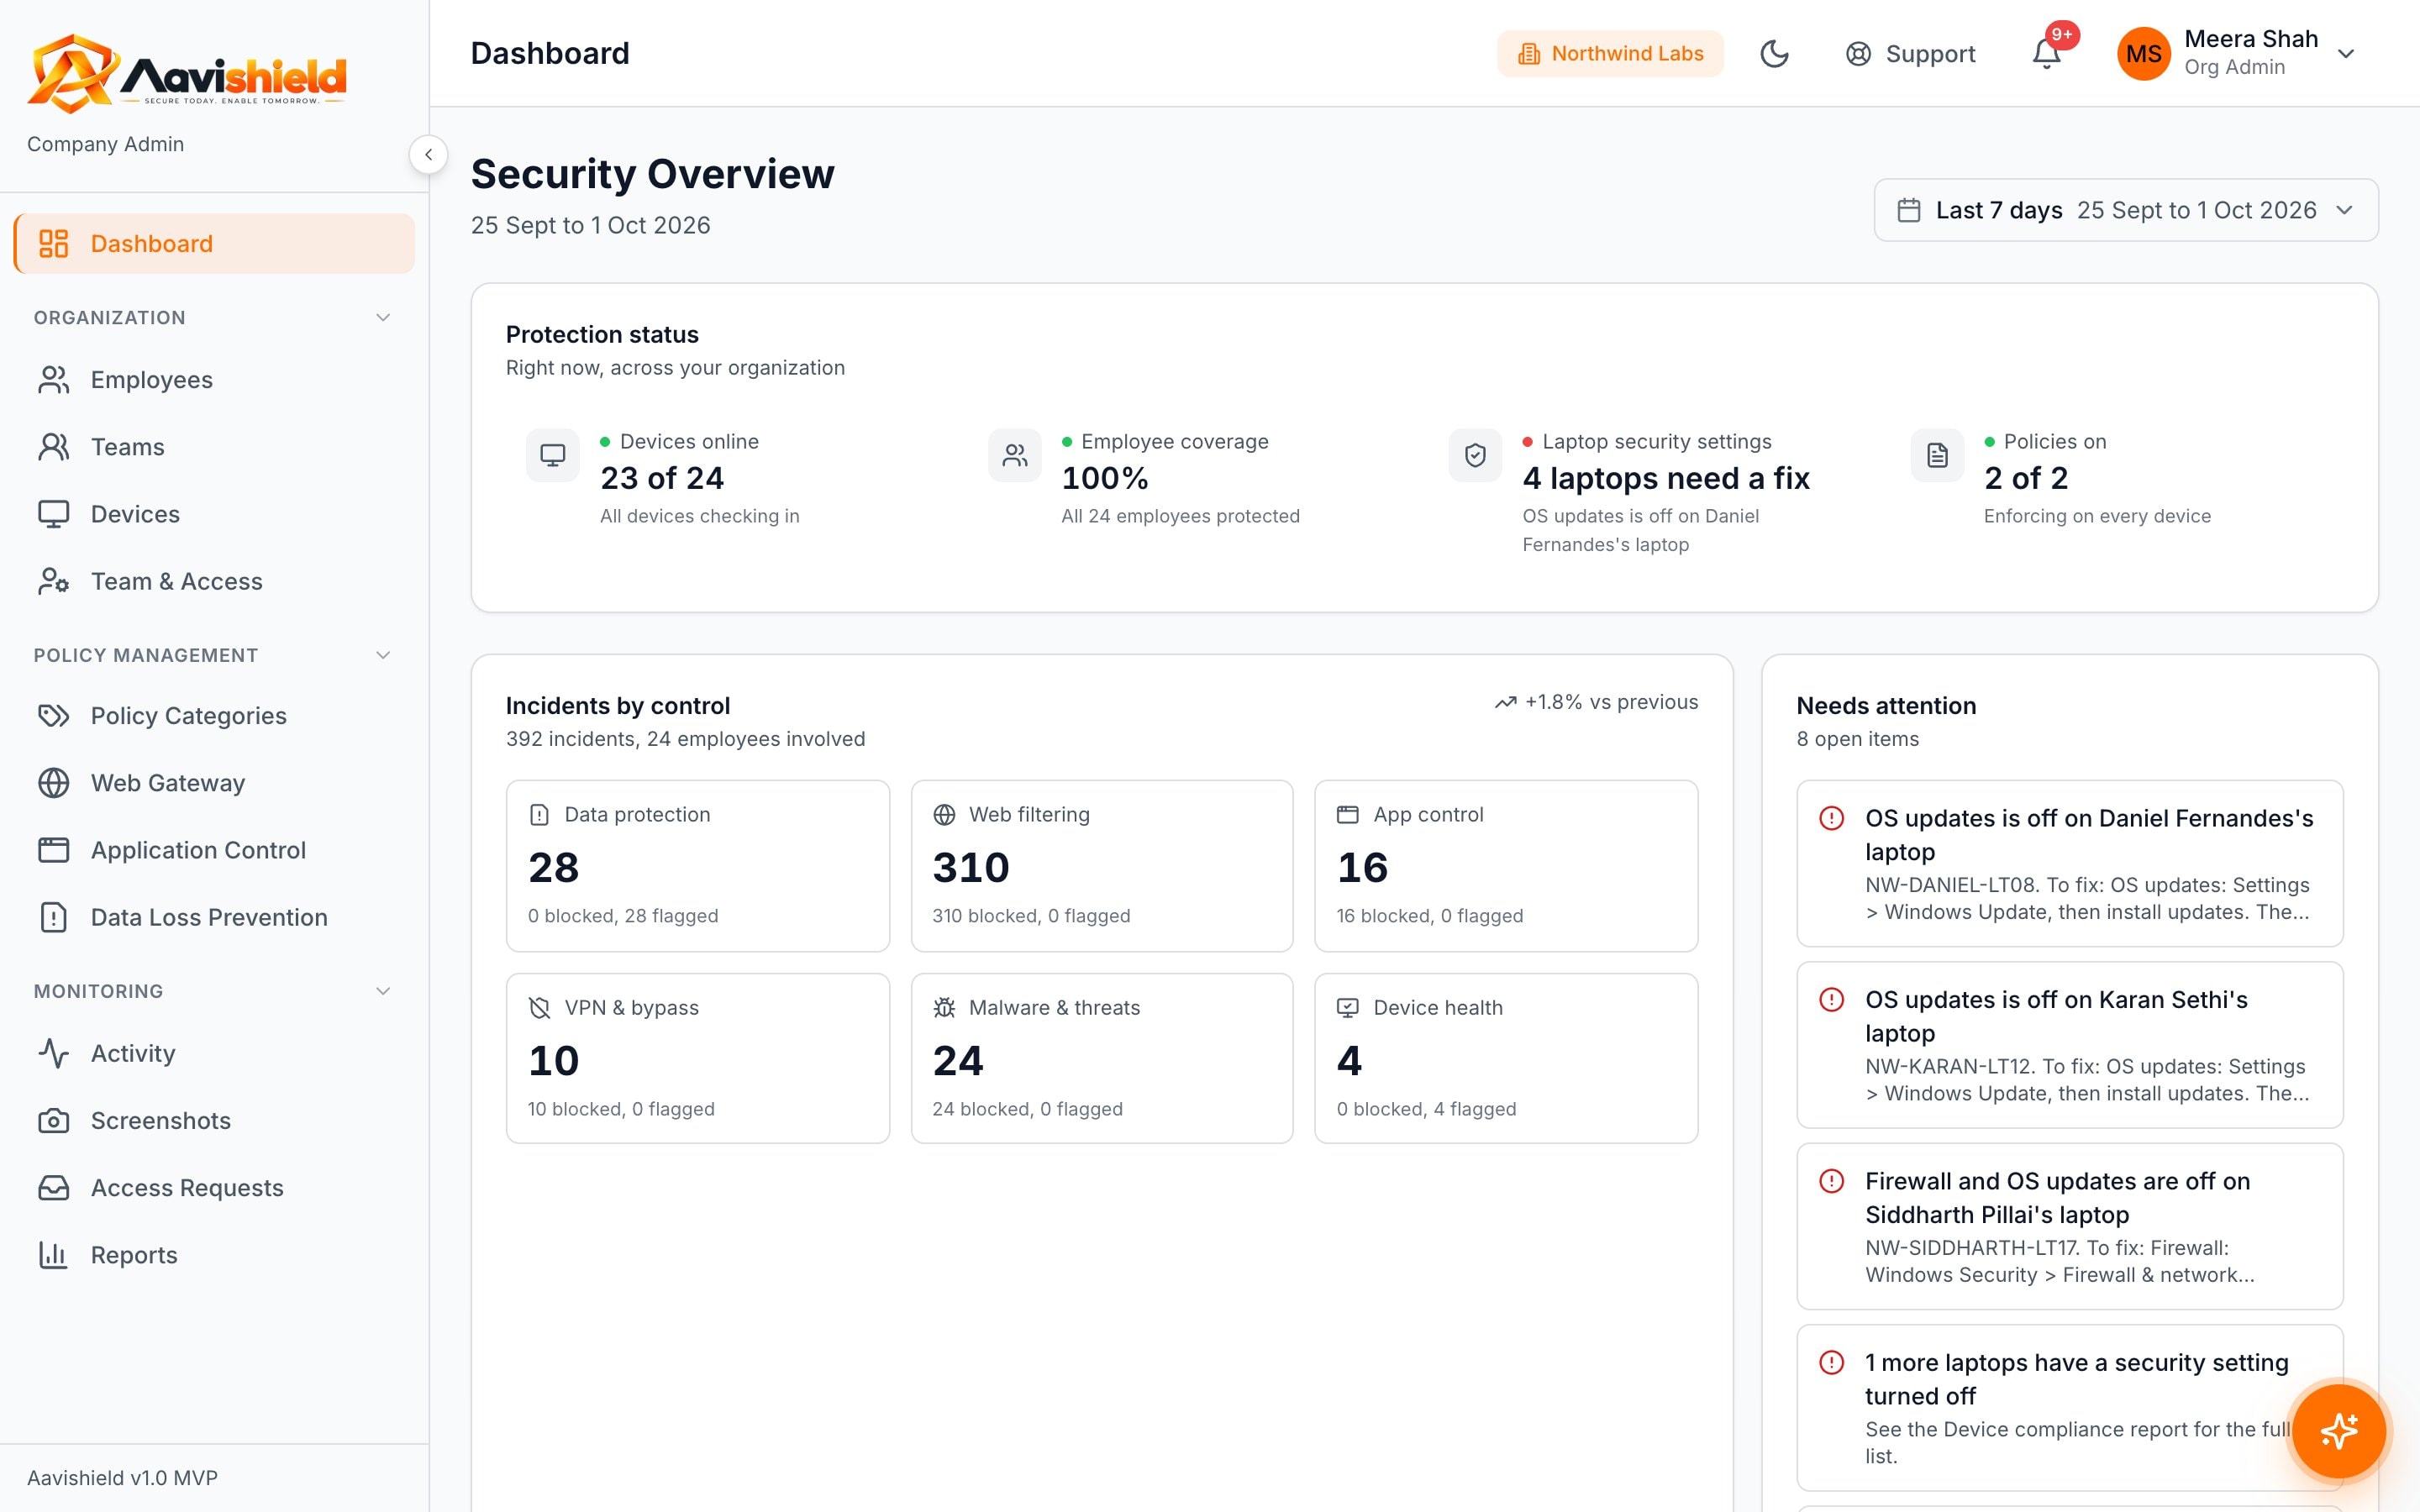Go to Teams page
The image size is (2420, 1512).
tap(214, 447)
